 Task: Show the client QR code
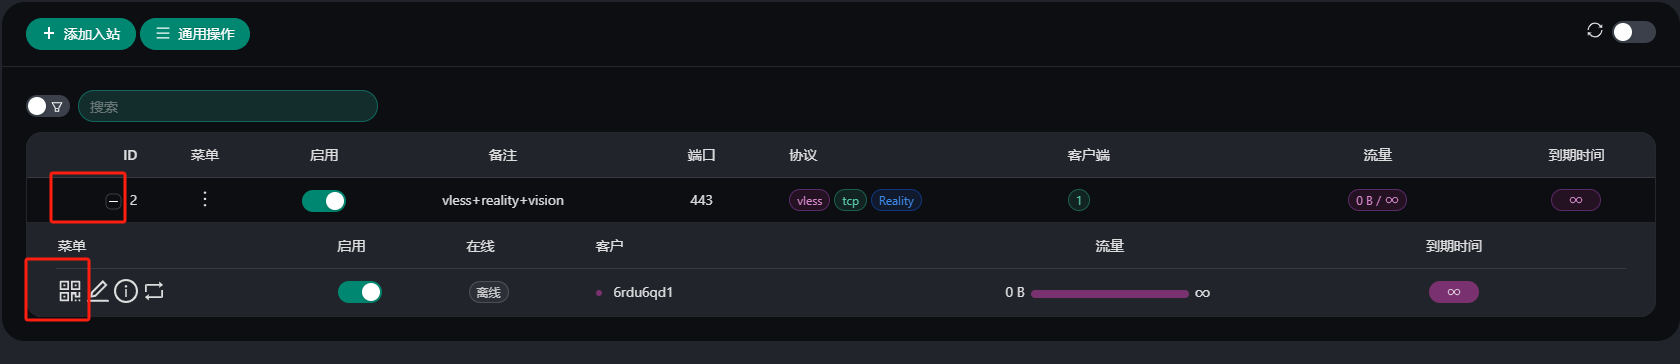pos(69,291)
